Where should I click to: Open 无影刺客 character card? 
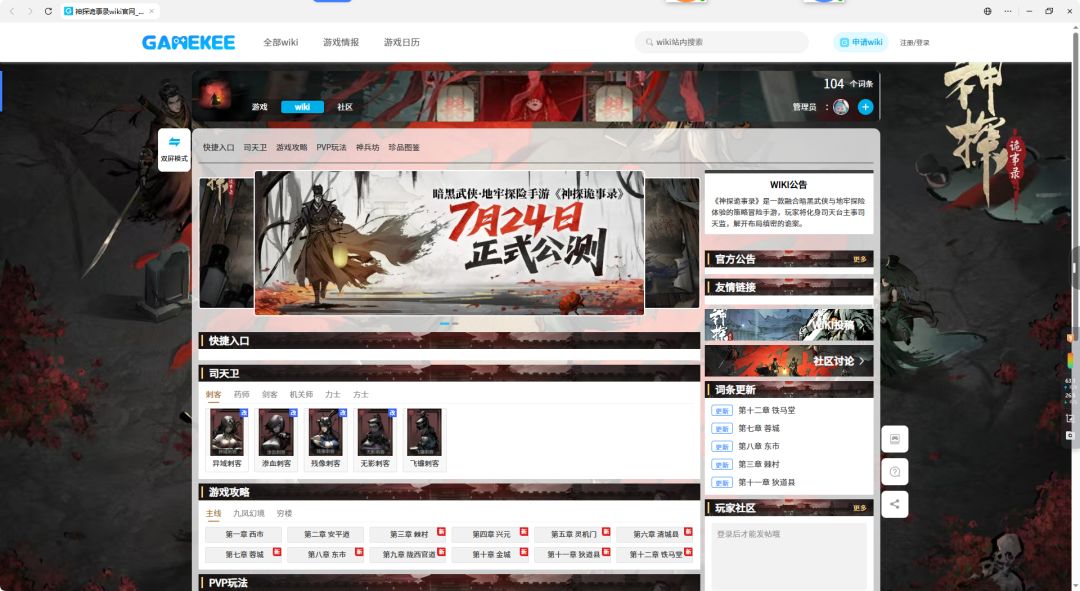coord(375,439)
